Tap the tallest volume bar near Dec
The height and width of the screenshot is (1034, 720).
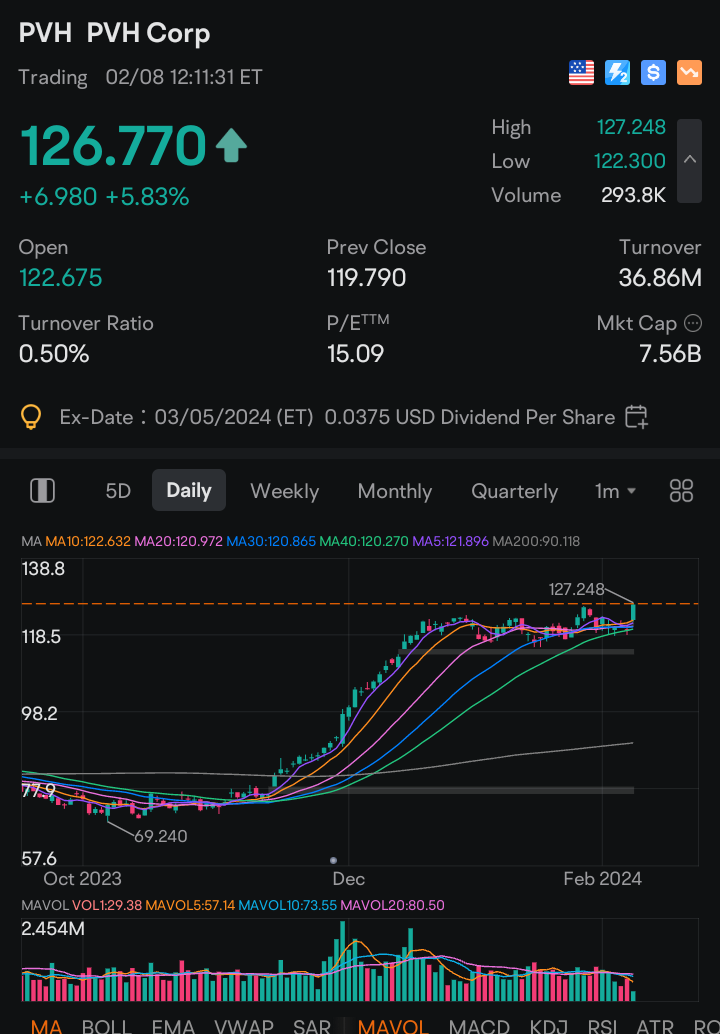coord(342,961)
